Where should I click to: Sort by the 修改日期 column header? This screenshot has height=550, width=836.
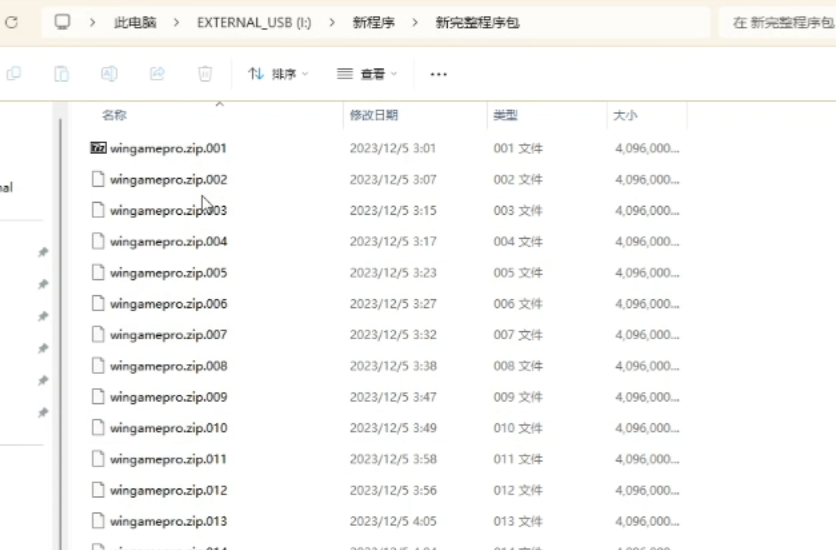coord(374,116)
